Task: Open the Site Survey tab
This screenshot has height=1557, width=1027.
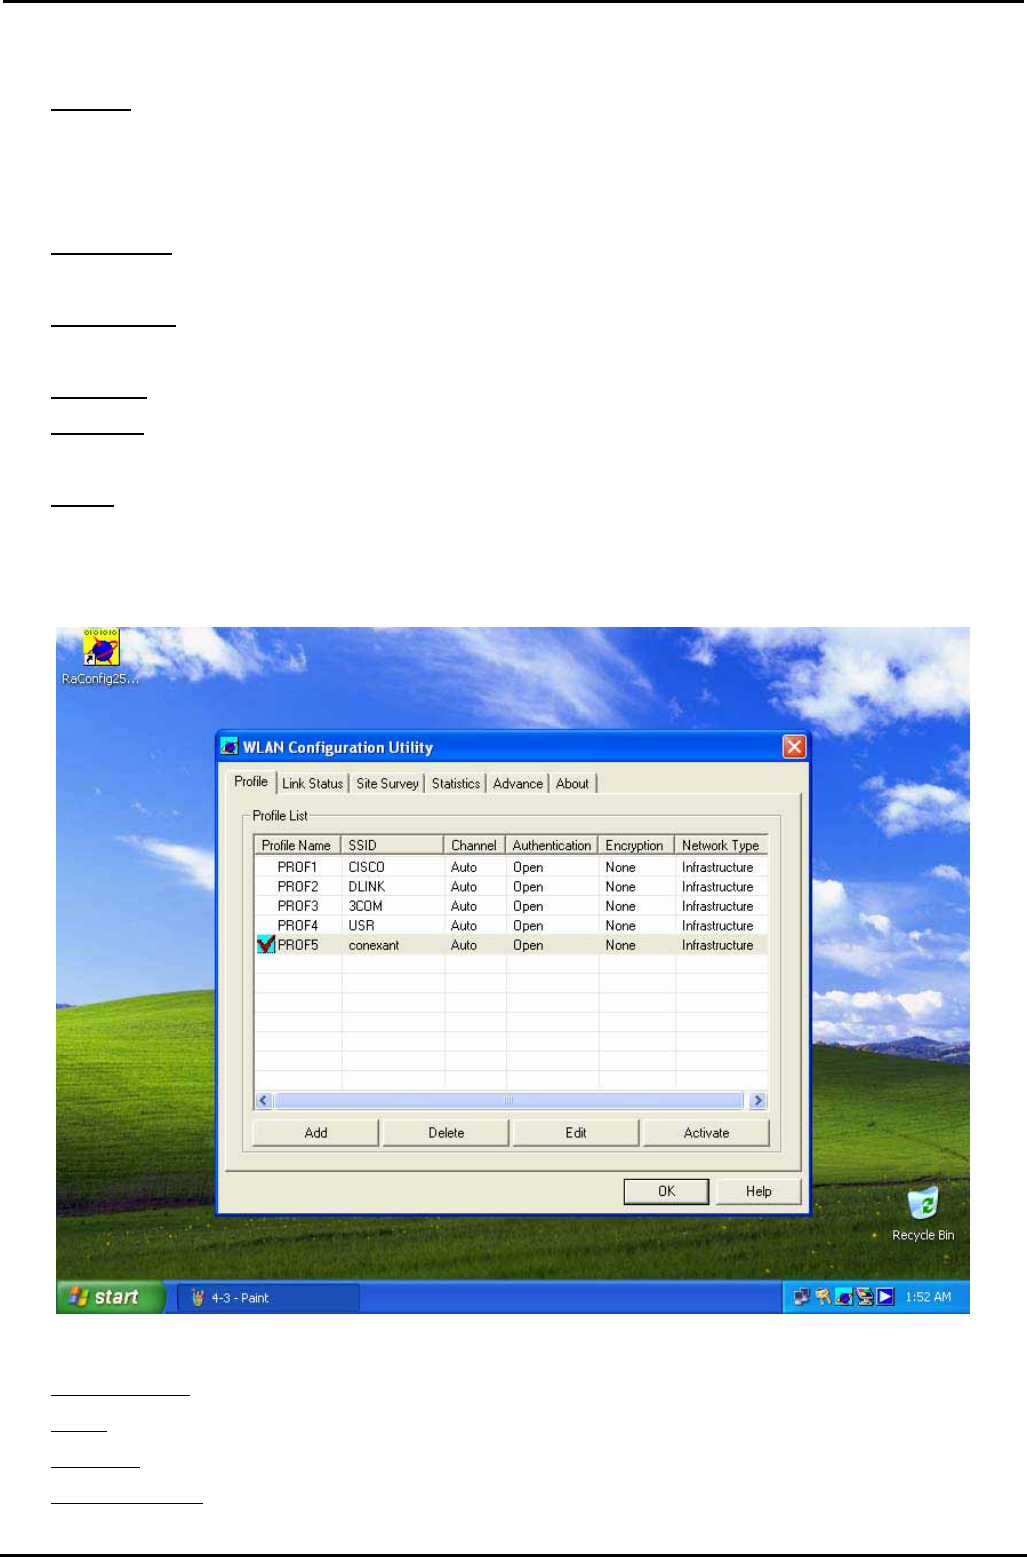Action: (x=387, y=783)
